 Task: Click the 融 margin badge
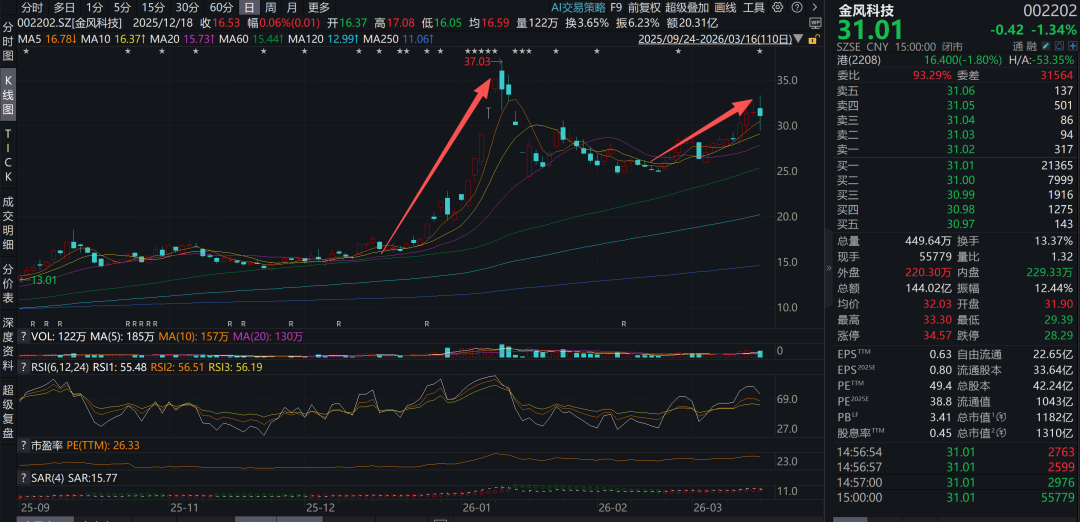click(x=1032, y=47)
